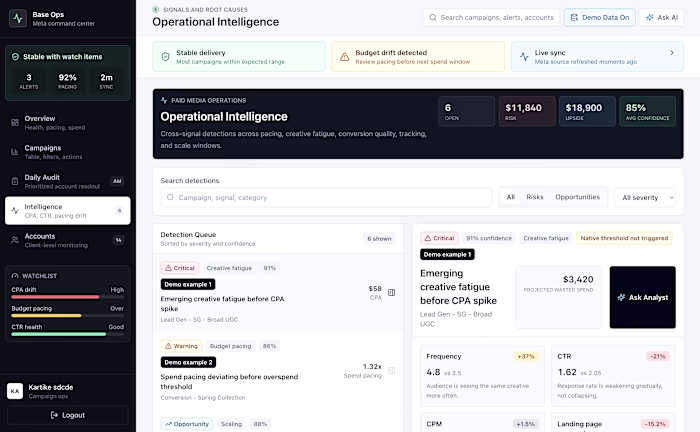The height and width of the screenshot is (432, 700).
Task: Click the CTR health green progress bar
Action: pos(58,334)
